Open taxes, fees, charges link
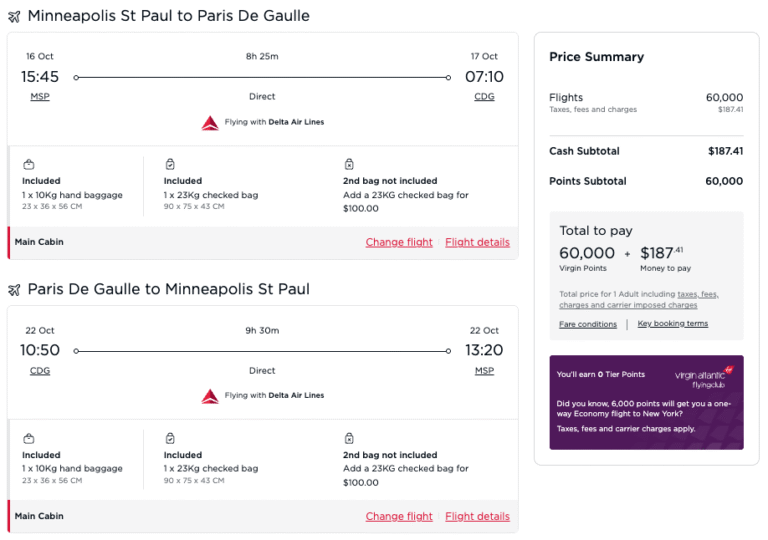The height and width of the screenshot is (540, 768). tap(697, 294)
